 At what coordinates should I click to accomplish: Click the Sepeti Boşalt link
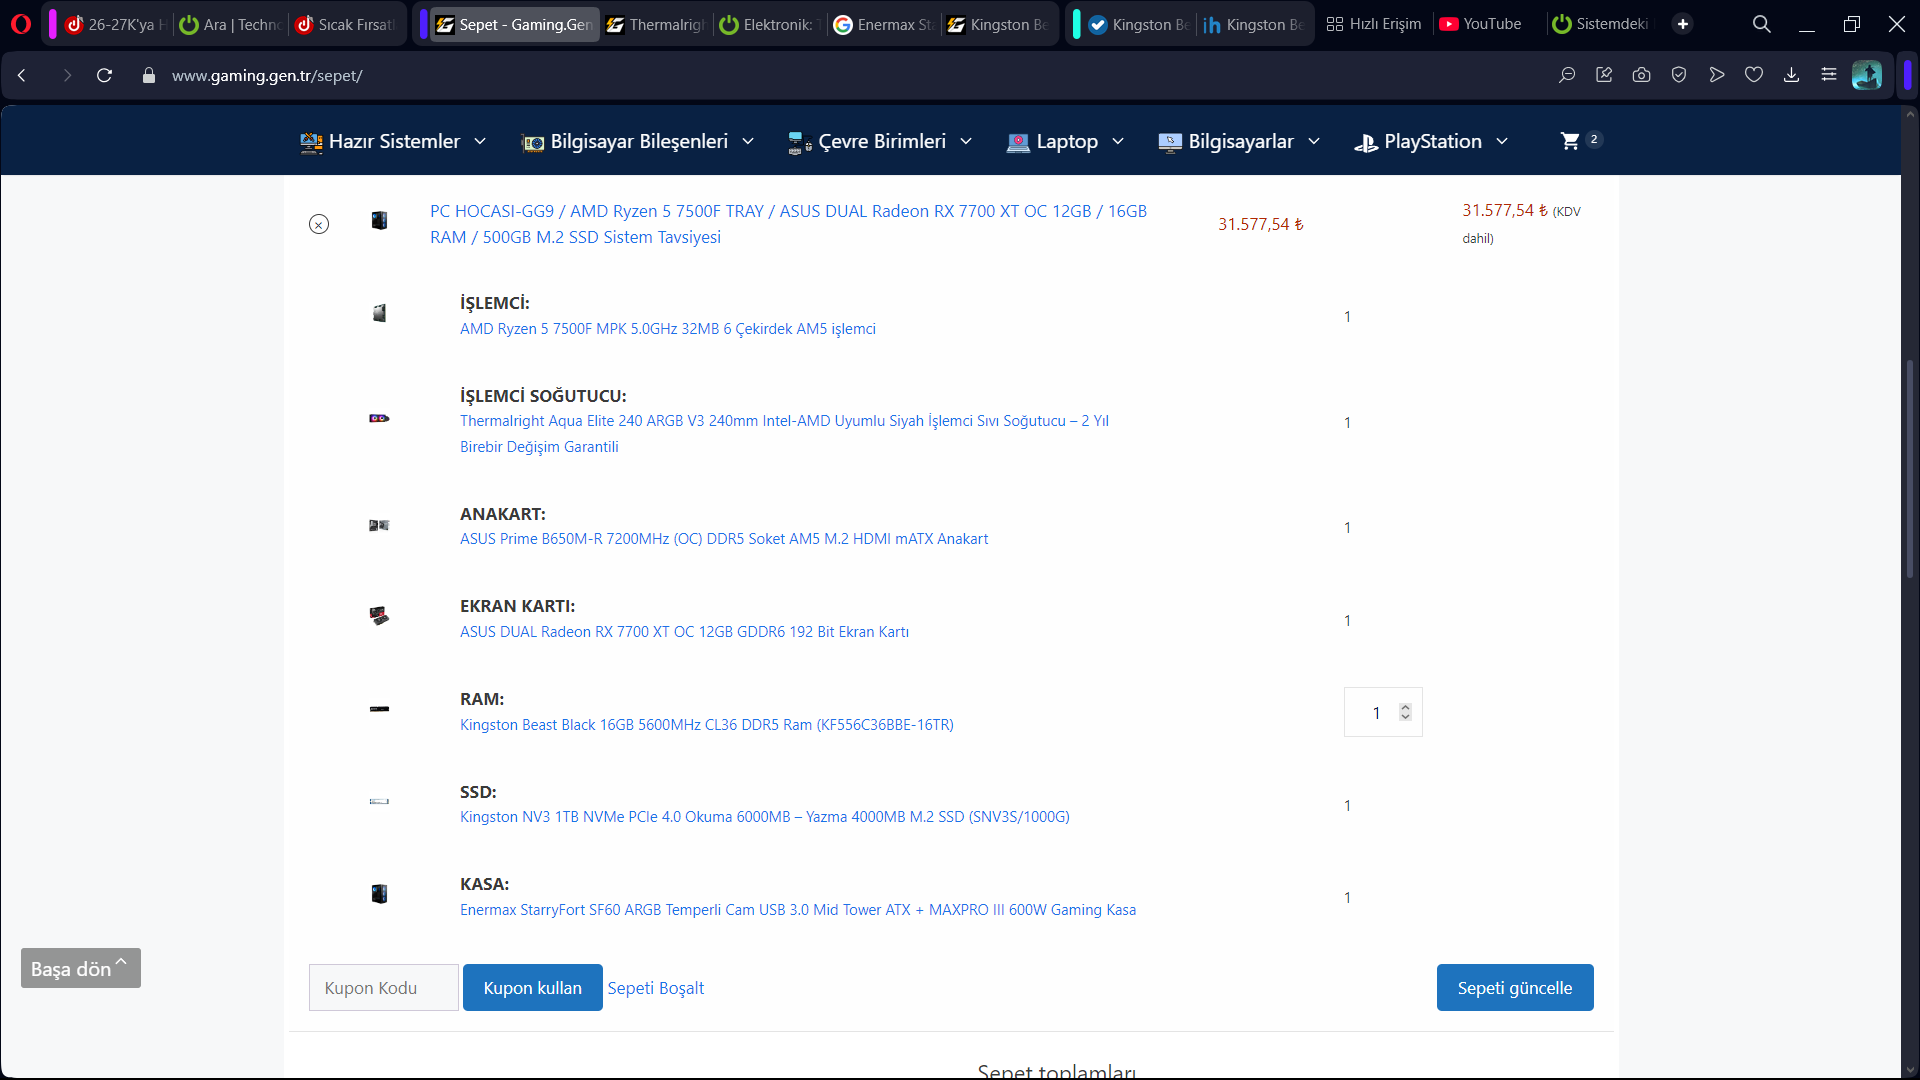click(655, 988)
